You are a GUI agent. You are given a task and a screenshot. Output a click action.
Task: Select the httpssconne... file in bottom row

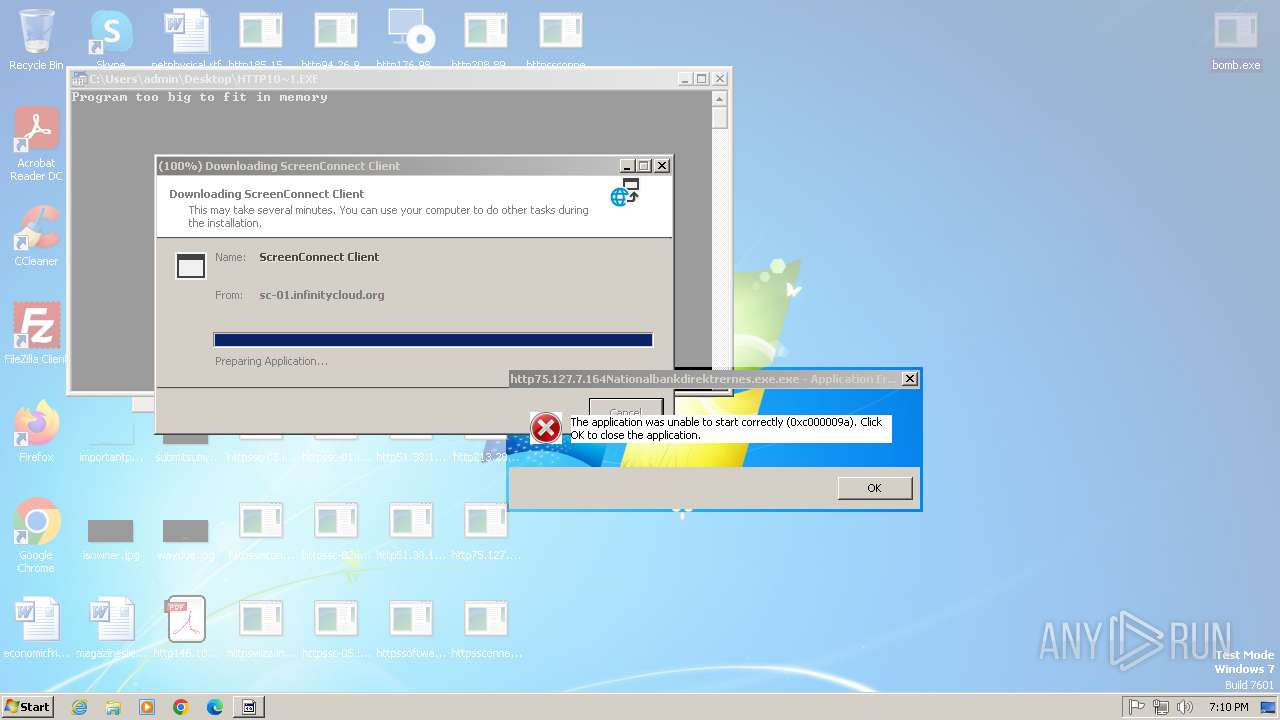tap(486, 627)
